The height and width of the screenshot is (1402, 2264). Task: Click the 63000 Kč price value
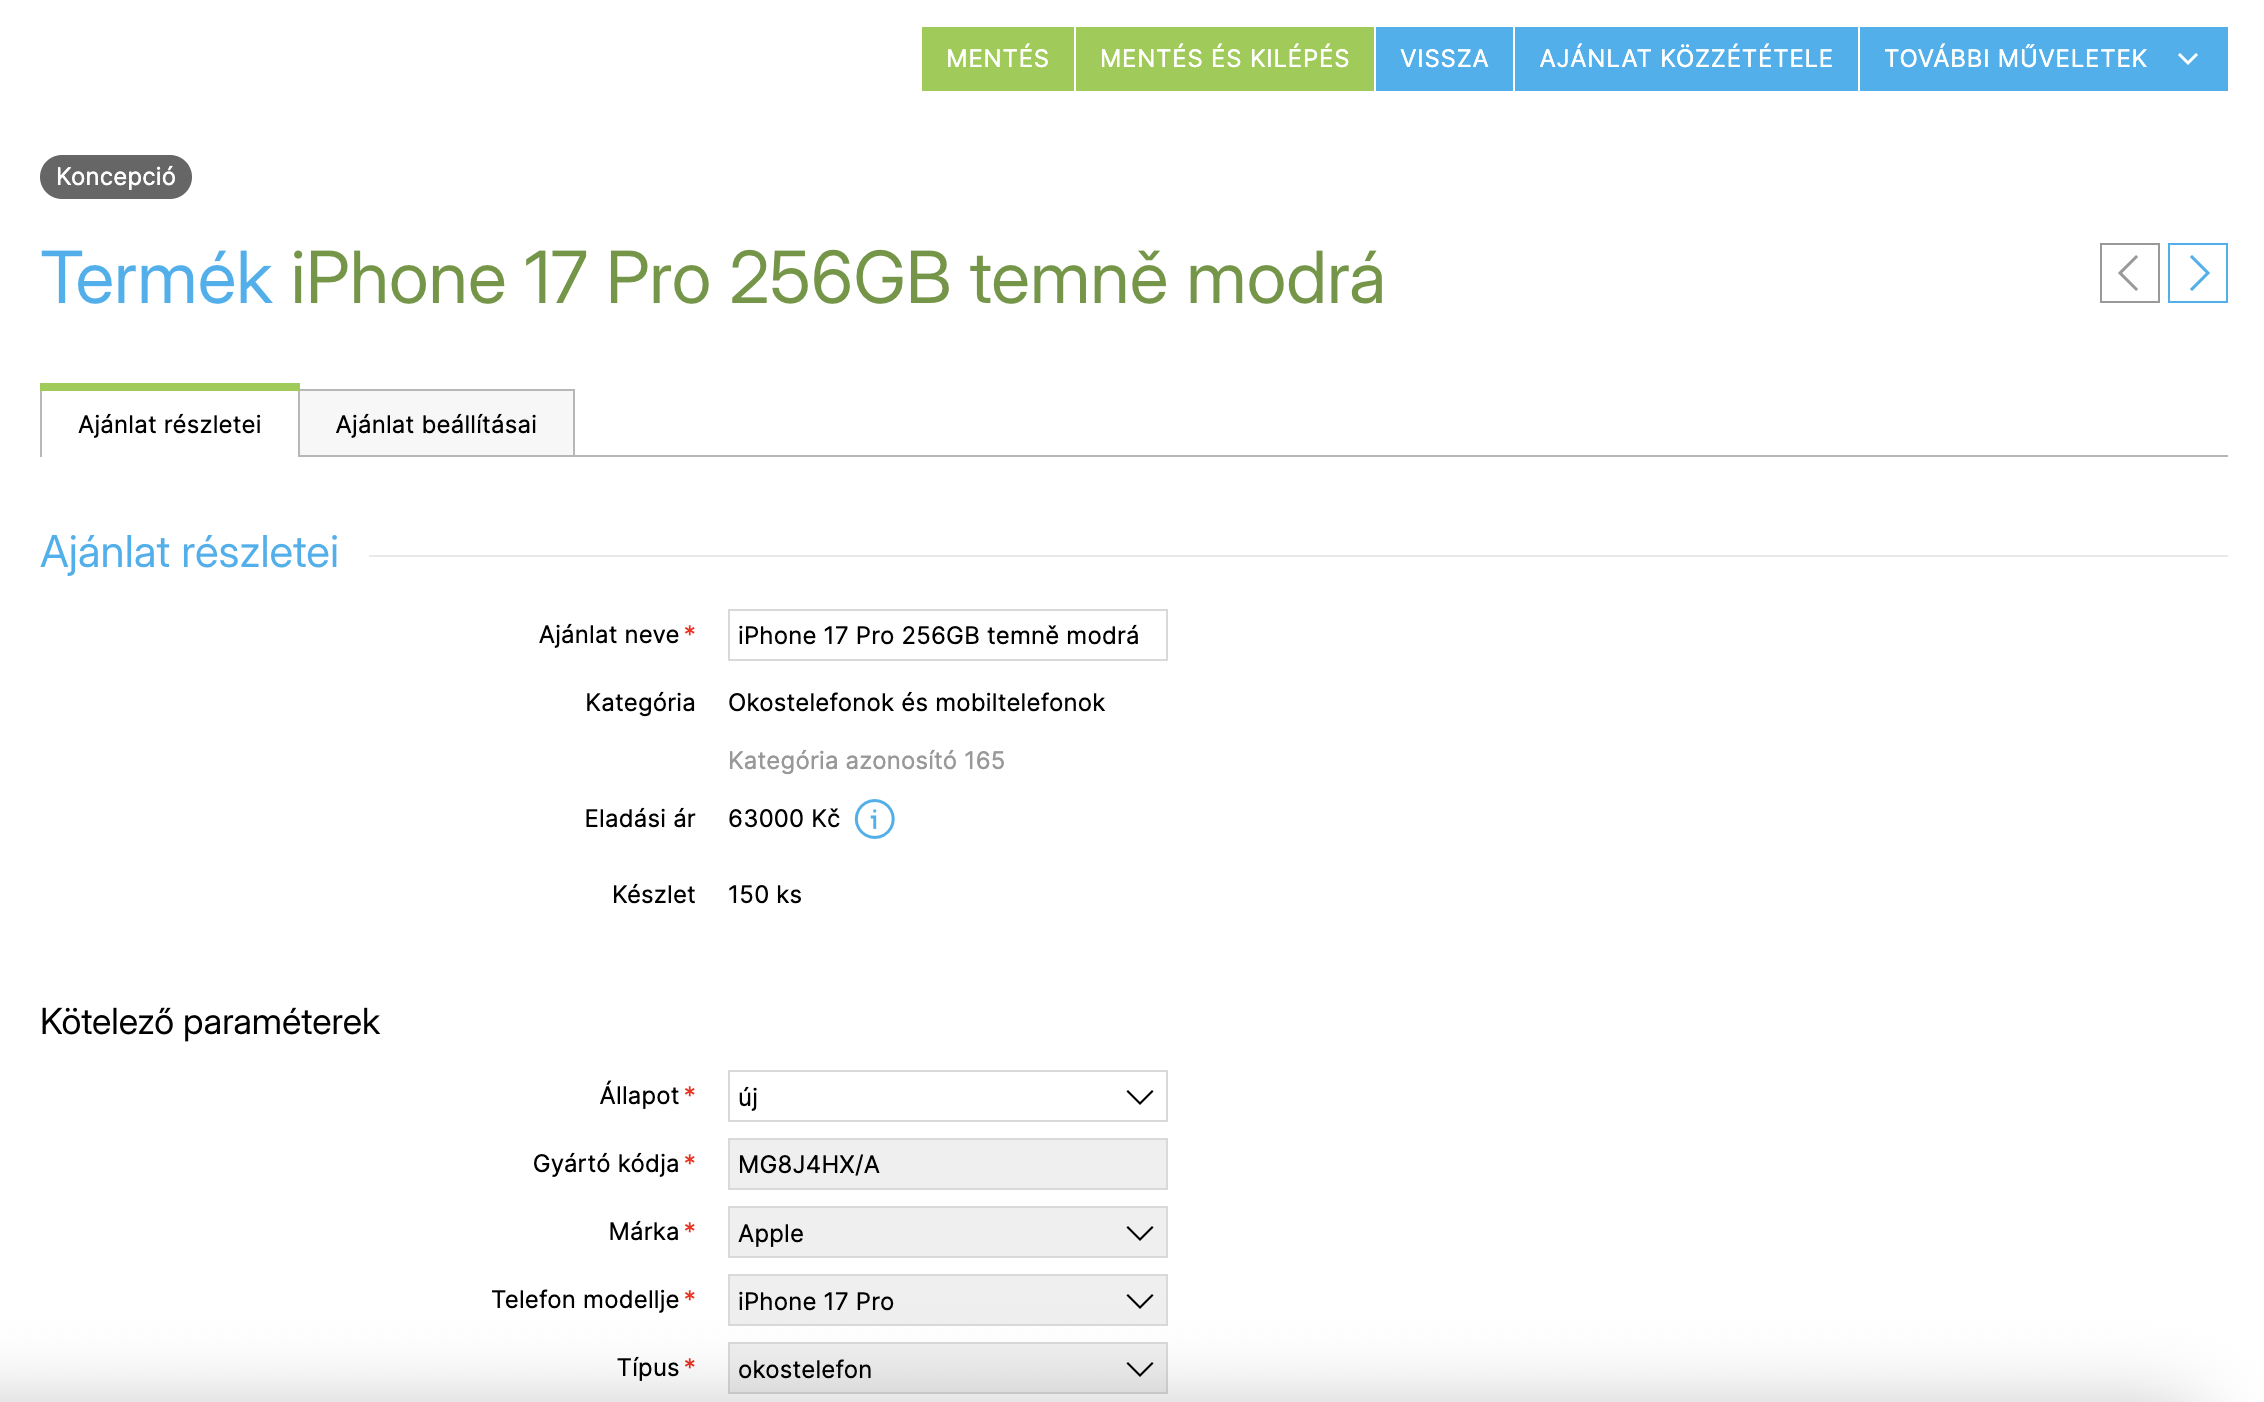pyautogui.click(x=784, y=819)
